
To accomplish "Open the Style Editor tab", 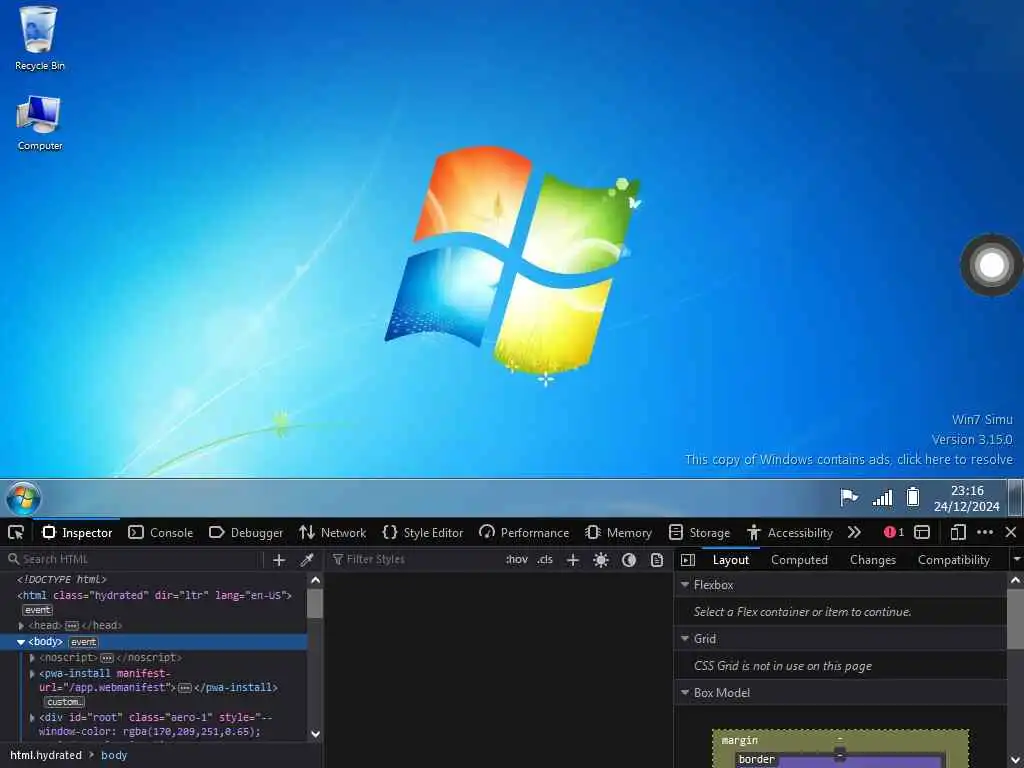I will point(423,533).
